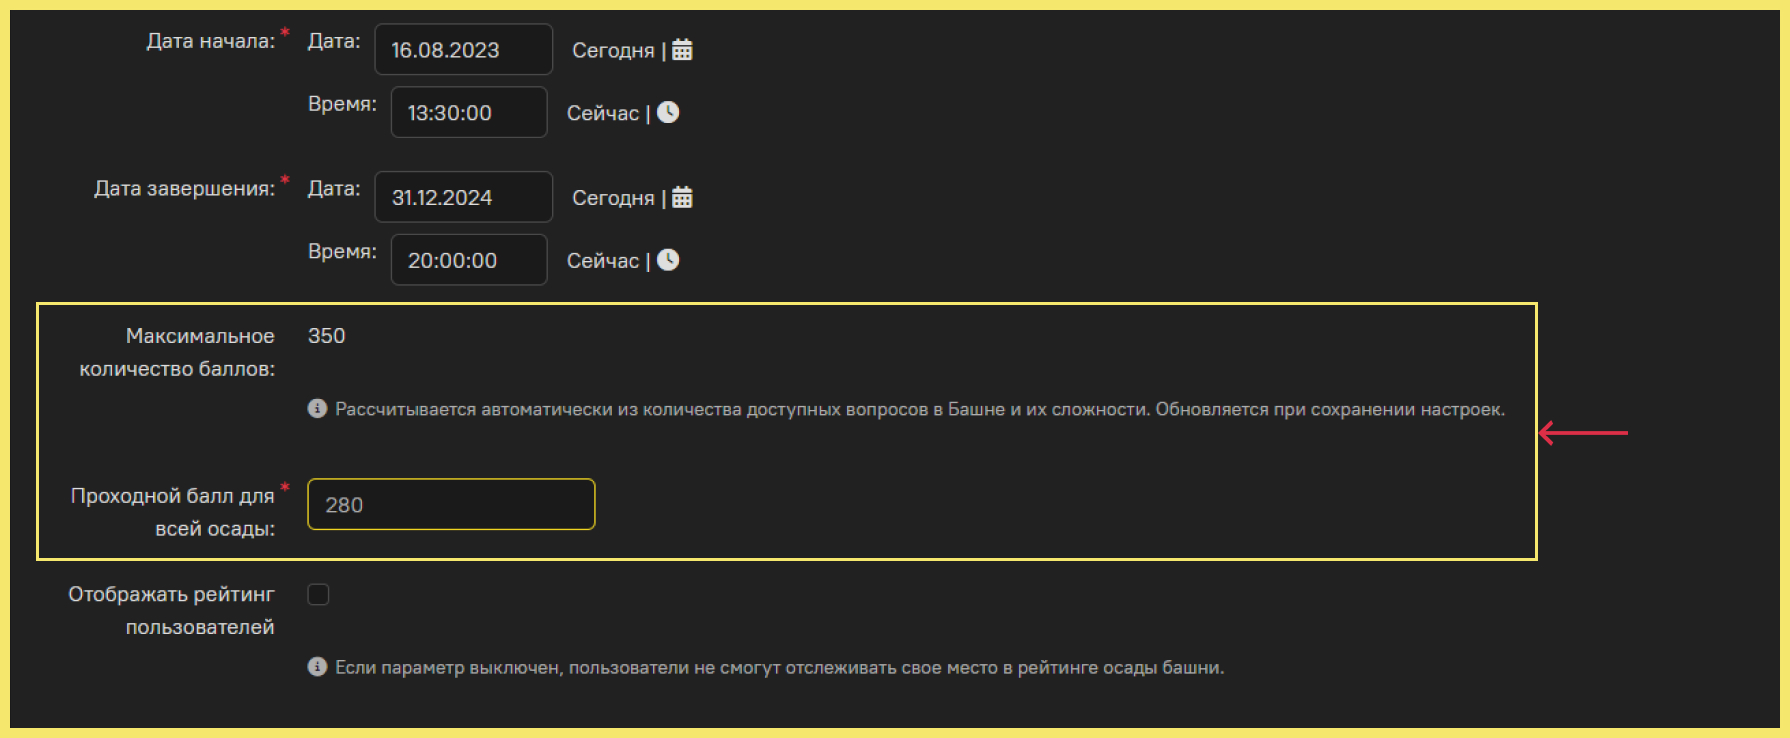
Task: Click the Дата завершения label
Action: click(184, 188)
